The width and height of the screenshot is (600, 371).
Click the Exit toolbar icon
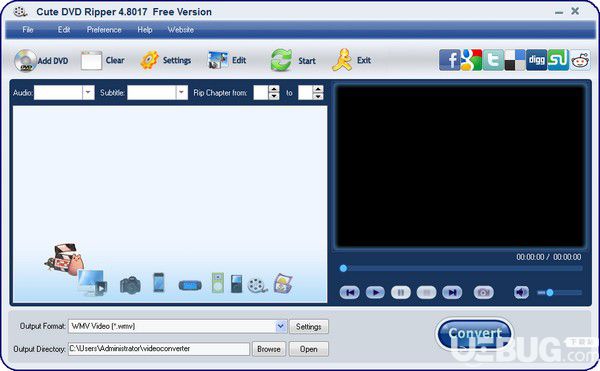[x=351, y=60]
